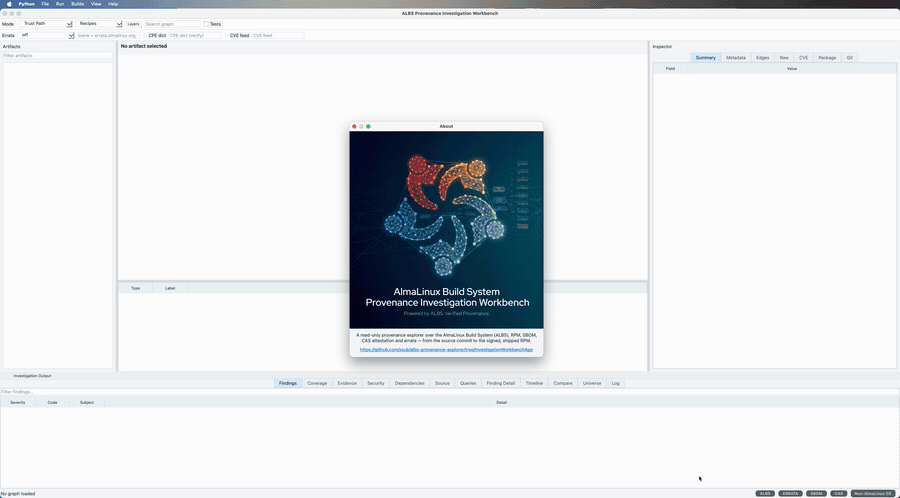Switch to the Raw tab

coord(783,58)
